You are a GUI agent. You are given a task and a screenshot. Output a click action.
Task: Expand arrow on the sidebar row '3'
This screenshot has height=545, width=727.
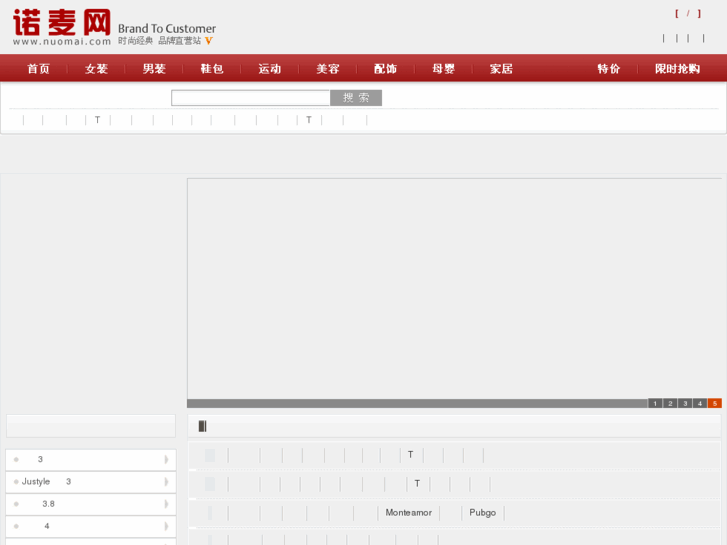click(x=166, y=460)
